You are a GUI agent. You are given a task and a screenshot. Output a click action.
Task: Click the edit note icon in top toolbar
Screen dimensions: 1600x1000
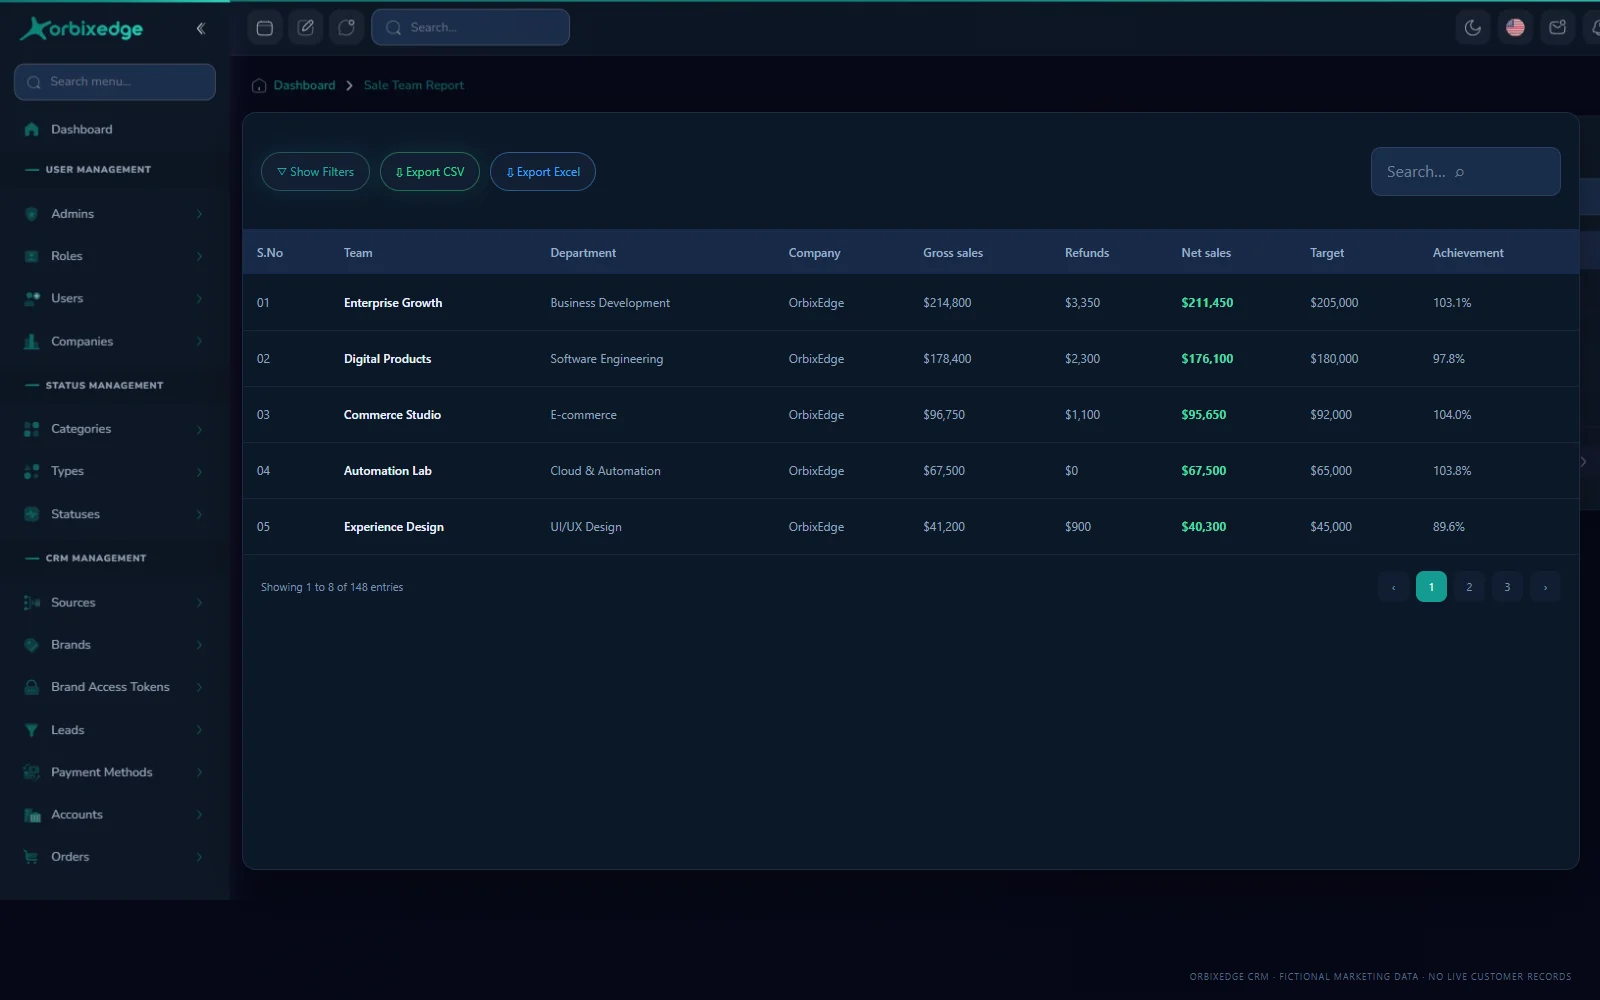306,28
